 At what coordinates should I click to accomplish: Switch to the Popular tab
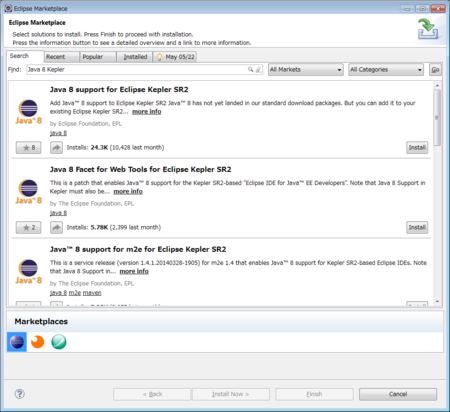98,57
